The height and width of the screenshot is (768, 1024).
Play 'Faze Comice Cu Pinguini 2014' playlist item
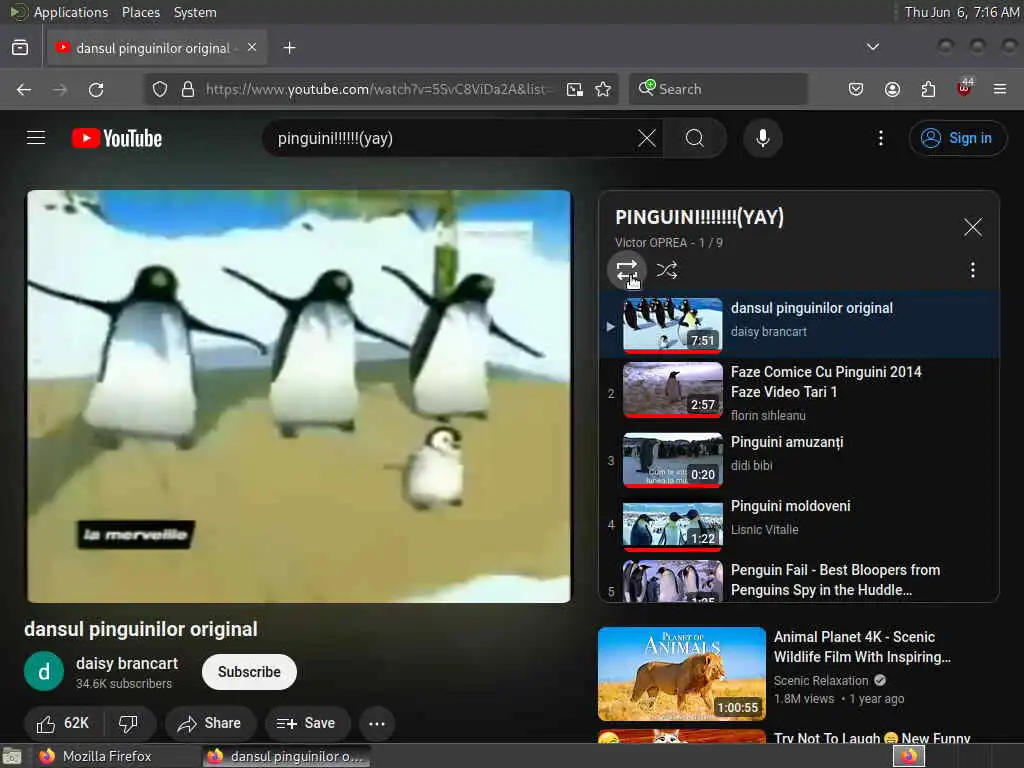tap(799, 392)
